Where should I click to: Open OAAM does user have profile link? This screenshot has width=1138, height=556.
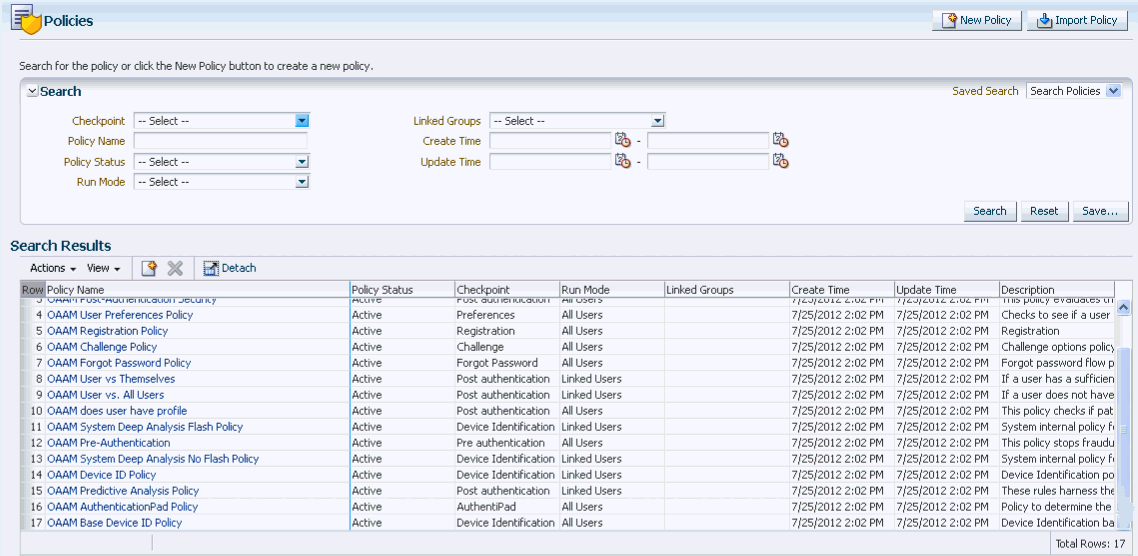point(117,411)
